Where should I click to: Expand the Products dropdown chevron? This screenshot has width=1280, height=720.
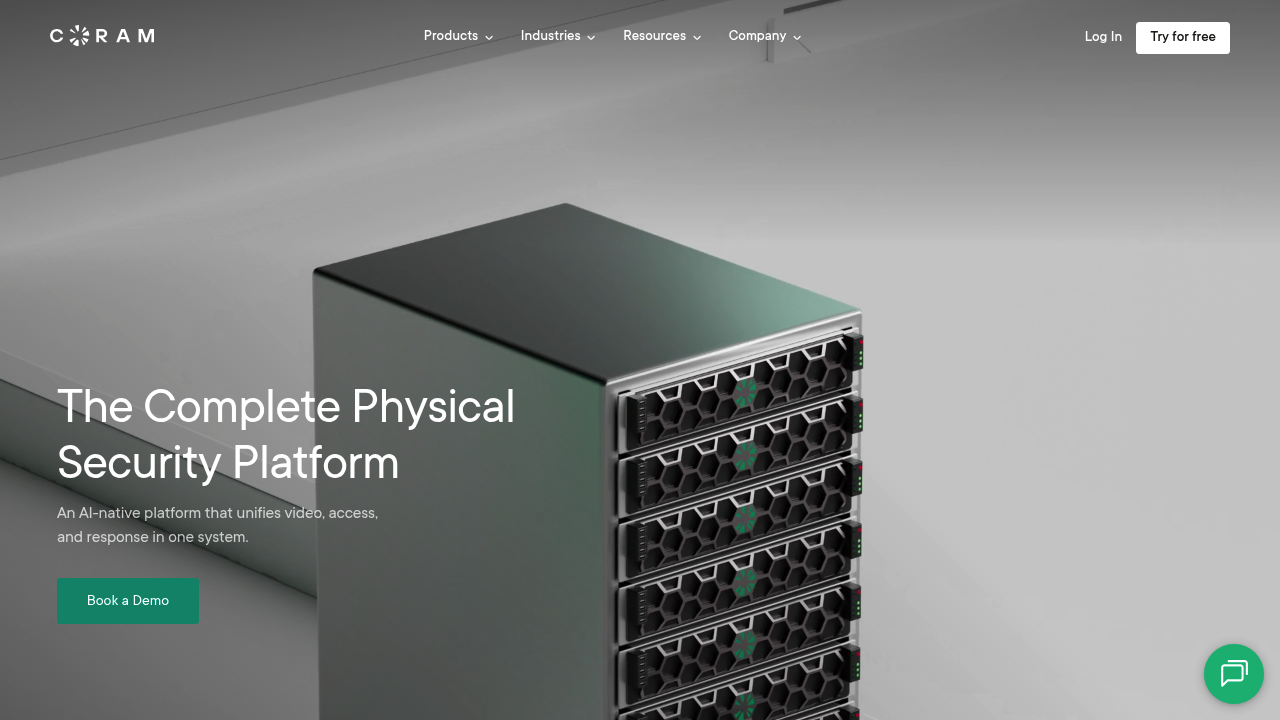click(x=489, y=37)
